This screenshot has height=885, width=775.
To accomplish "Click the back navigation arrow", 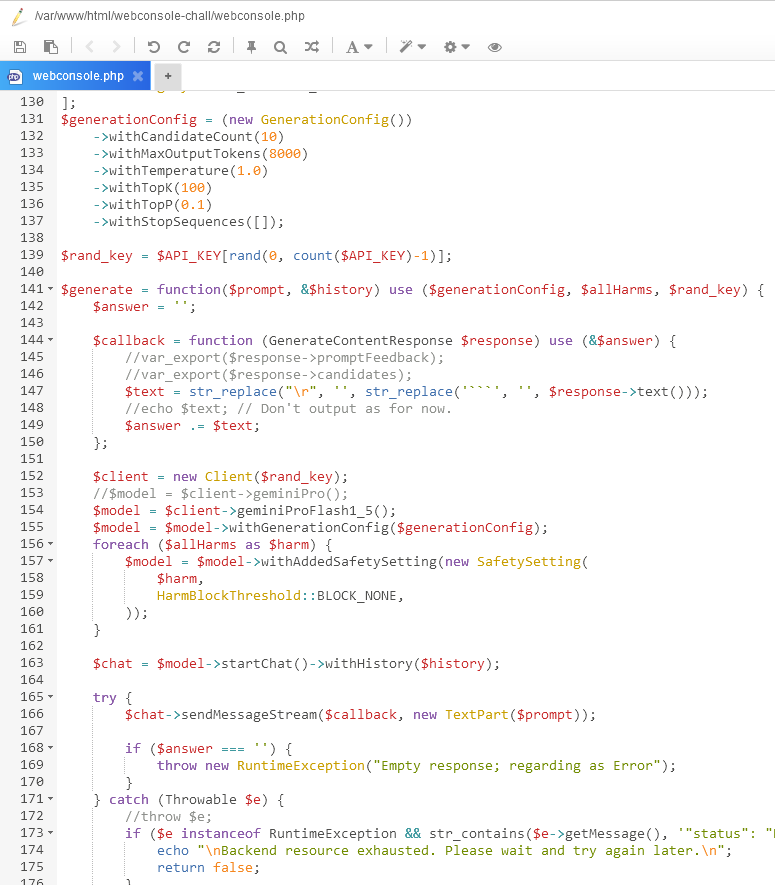I will click(x=89, y=47).
